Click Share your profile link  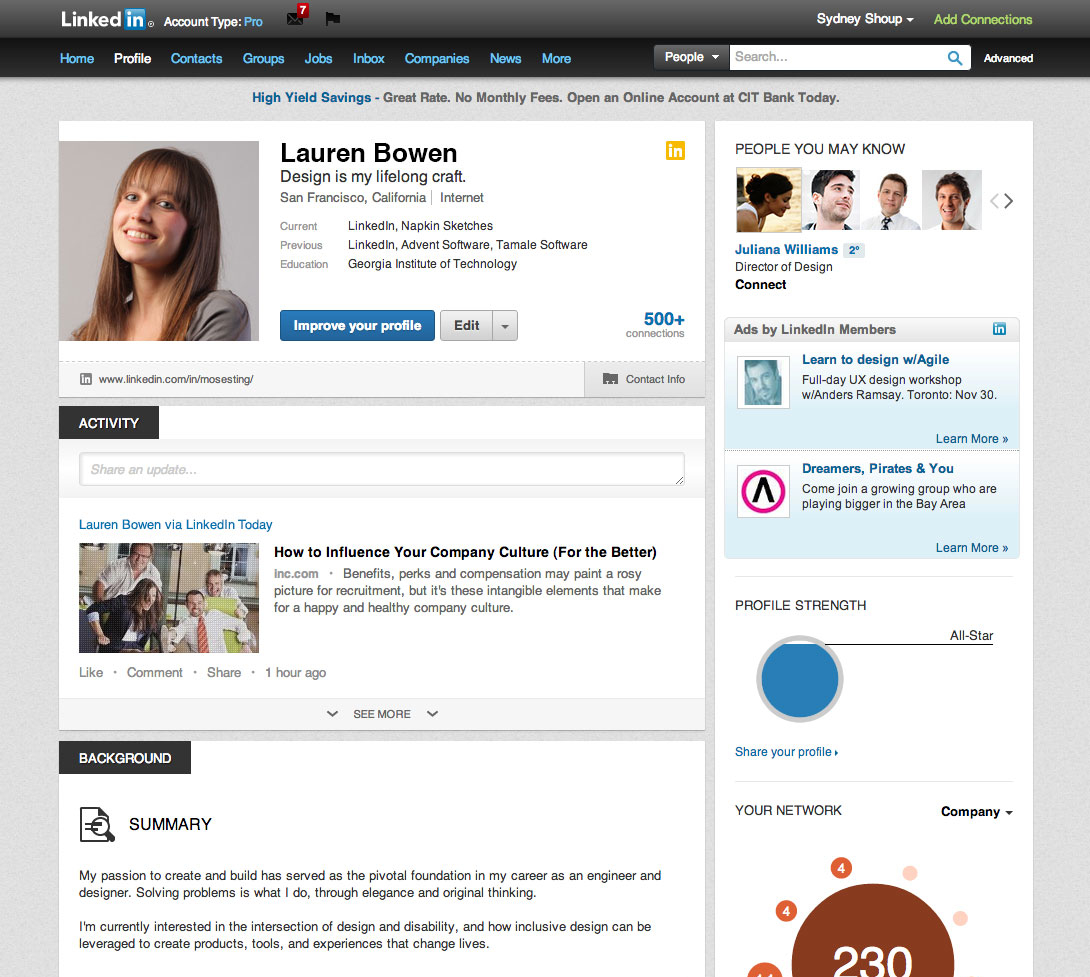click(x=786, y=752)
